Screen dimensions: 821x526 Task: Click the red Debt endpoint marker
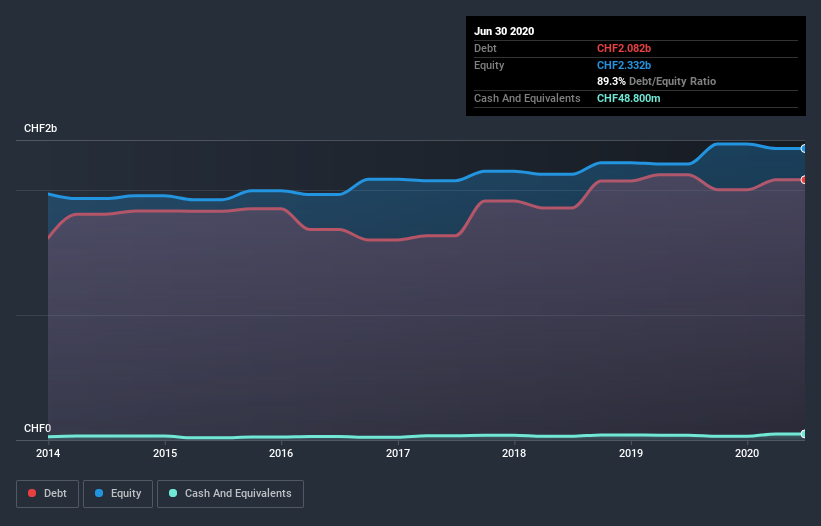(x=804, y=180)
